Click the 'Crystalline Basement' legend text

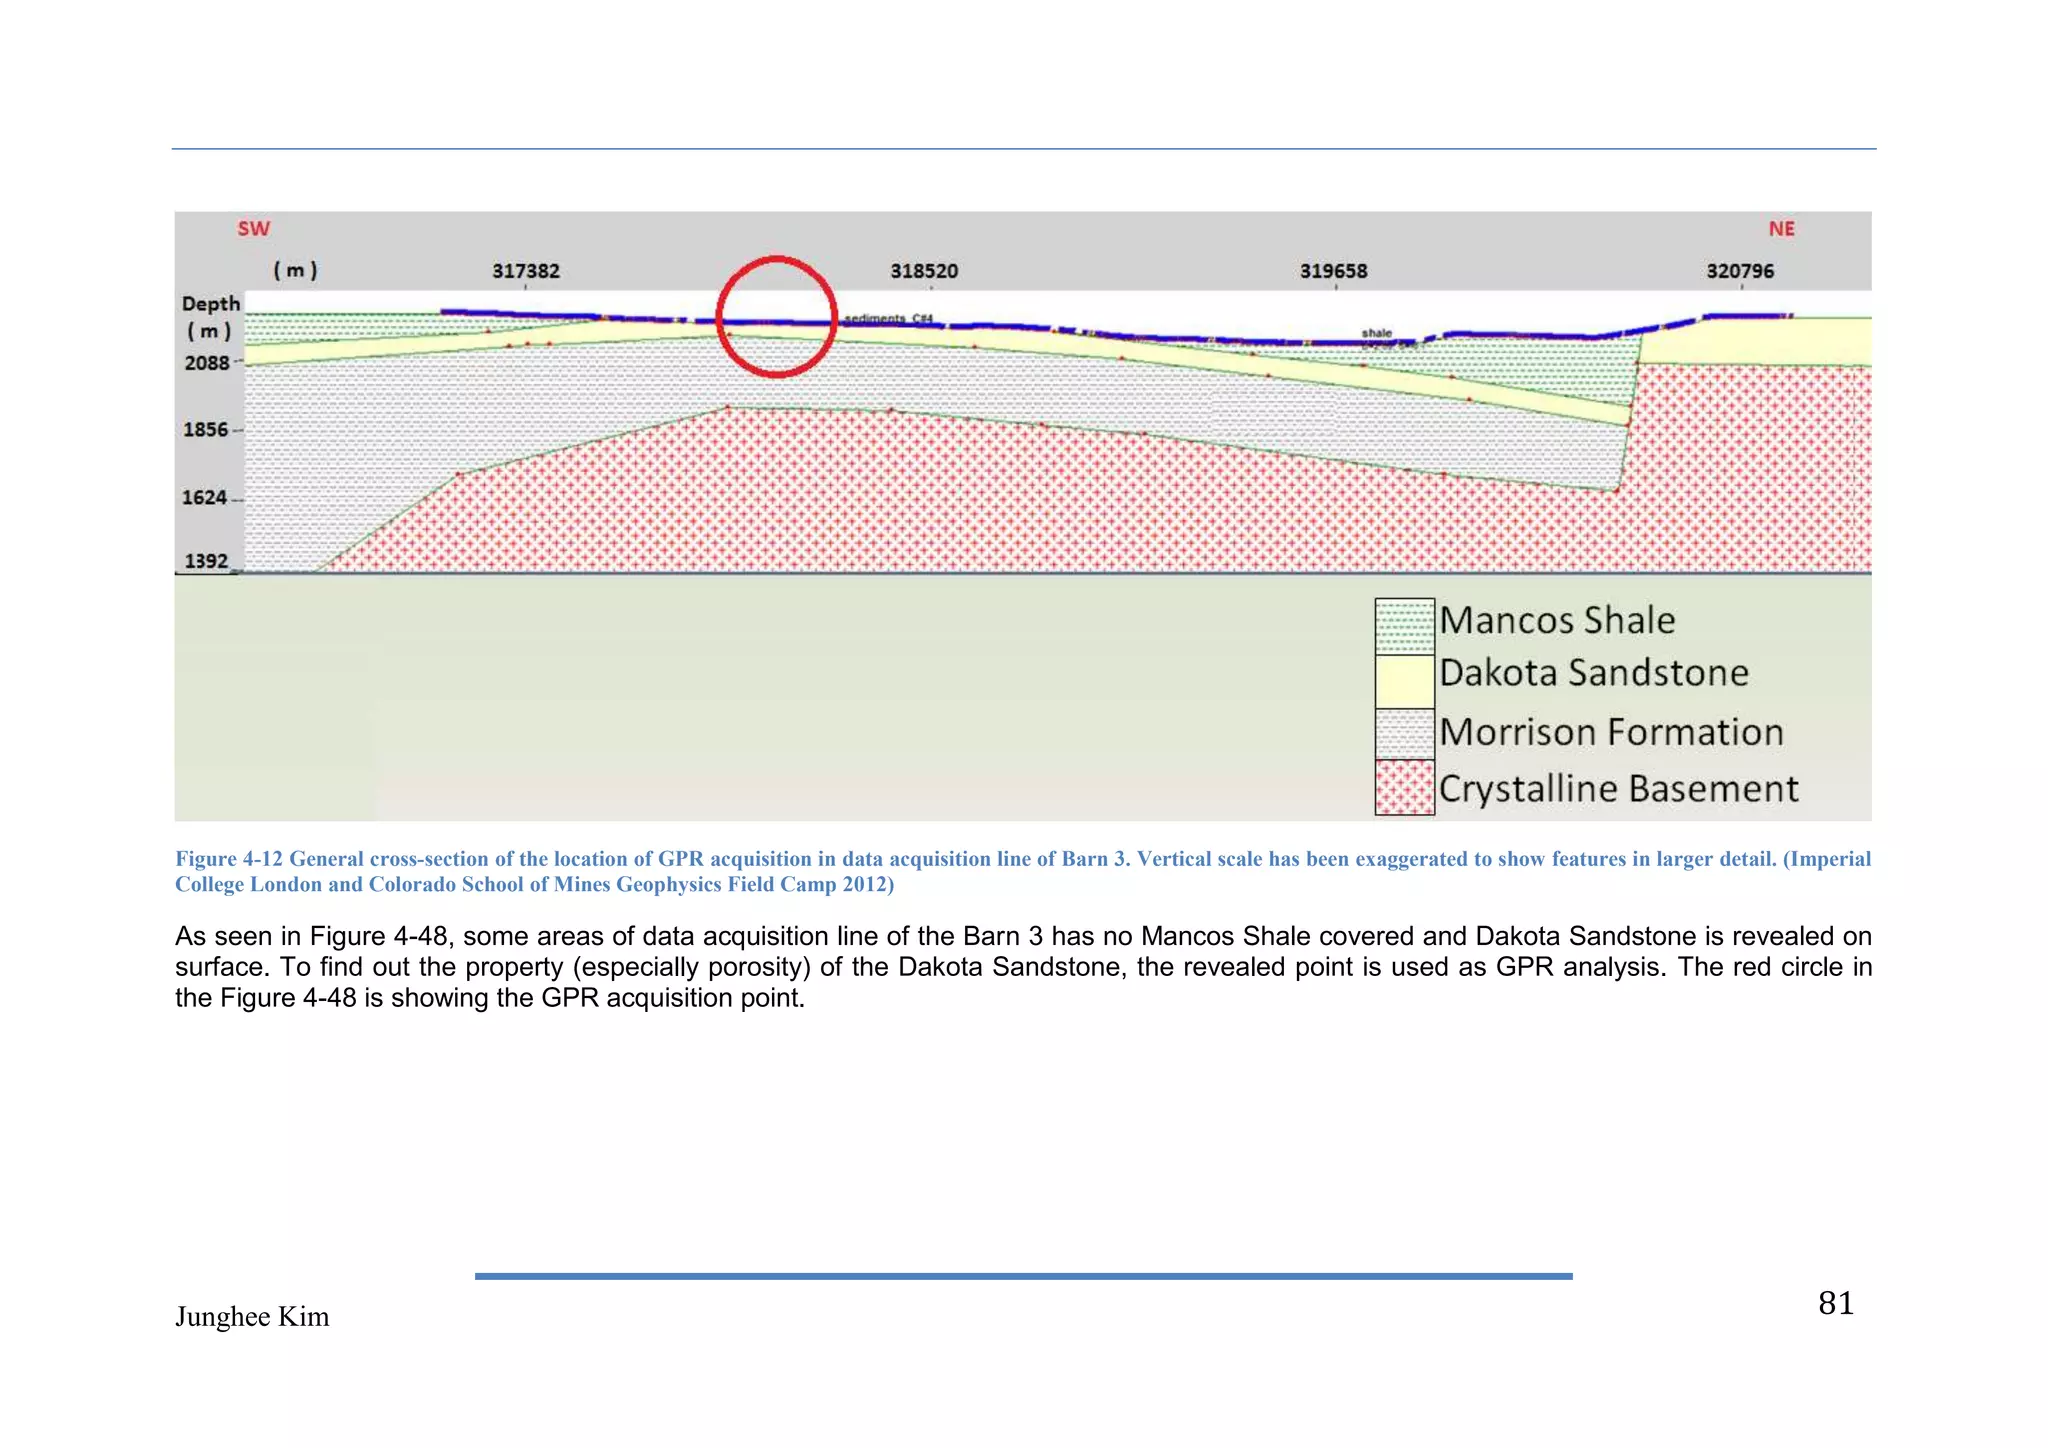(x=1618, y=789)
